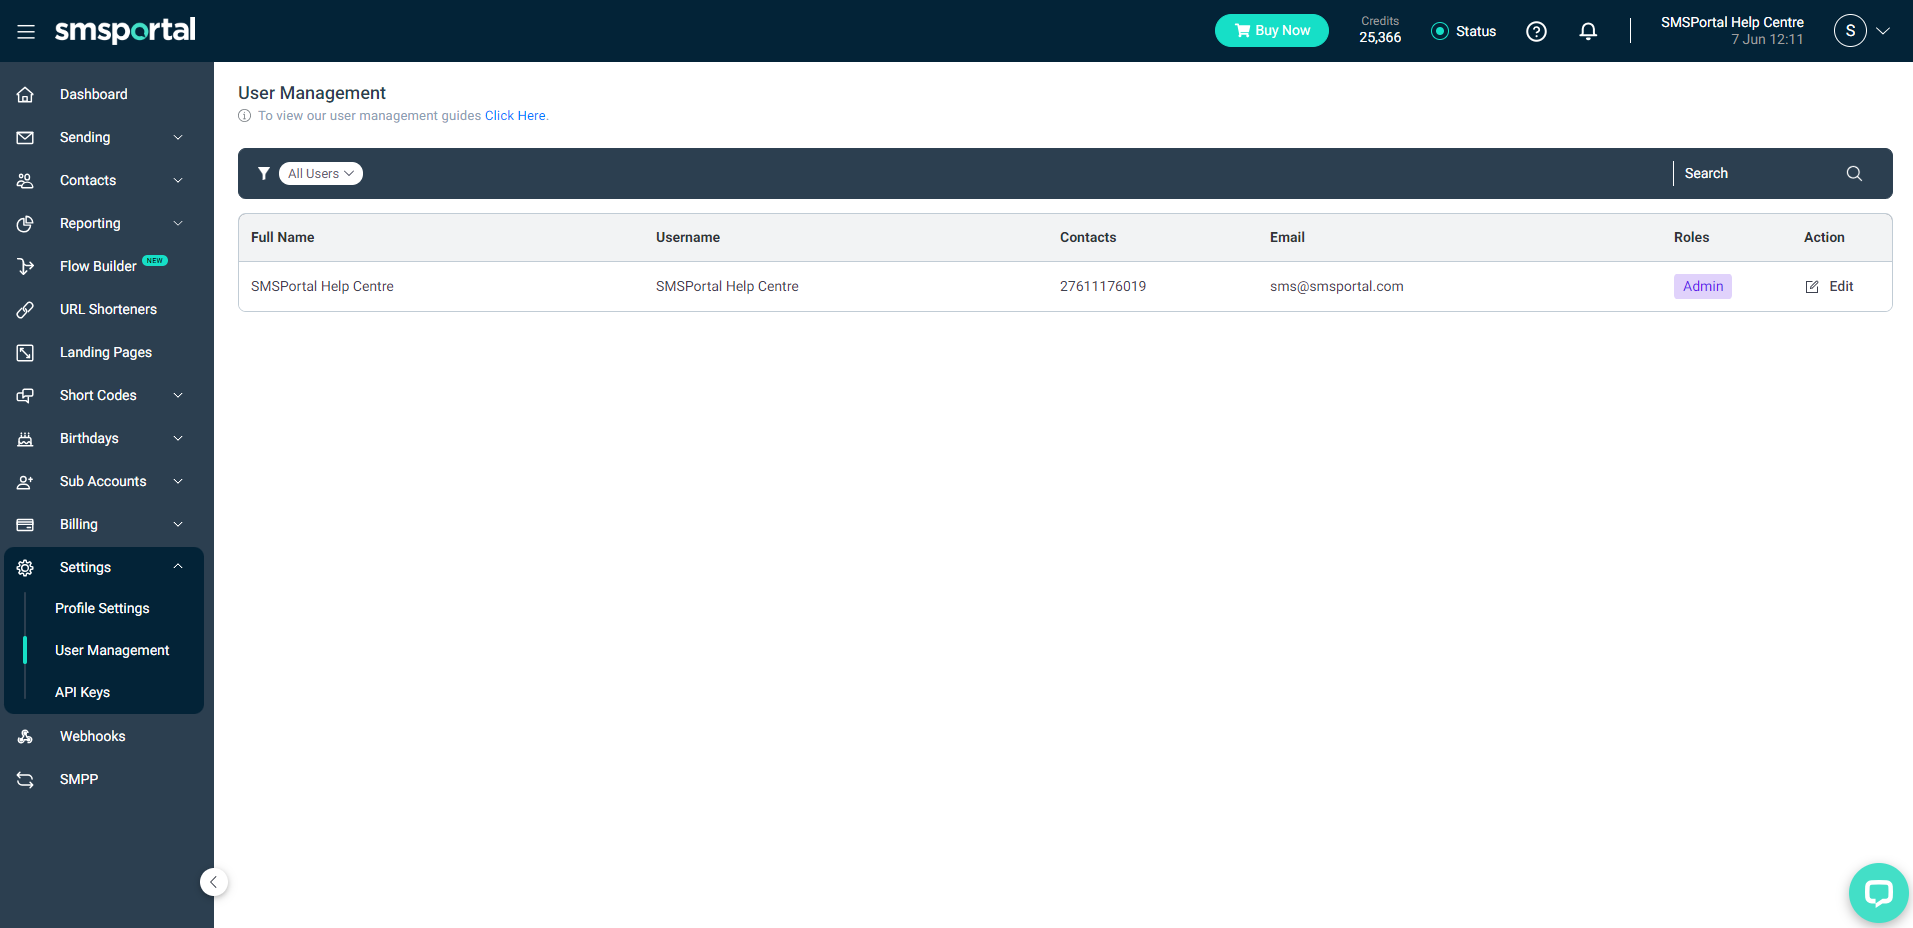Open API Keys submenu item
1913x928 pixels.
click(x=82, y=692)
